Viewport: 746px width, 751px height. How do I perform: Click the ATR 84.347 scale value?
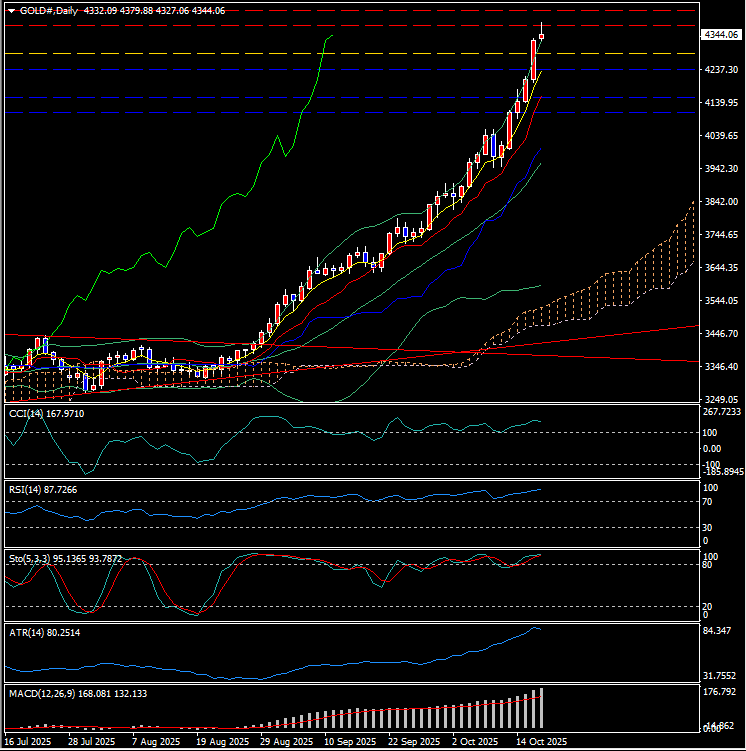[x=720, y=631]
